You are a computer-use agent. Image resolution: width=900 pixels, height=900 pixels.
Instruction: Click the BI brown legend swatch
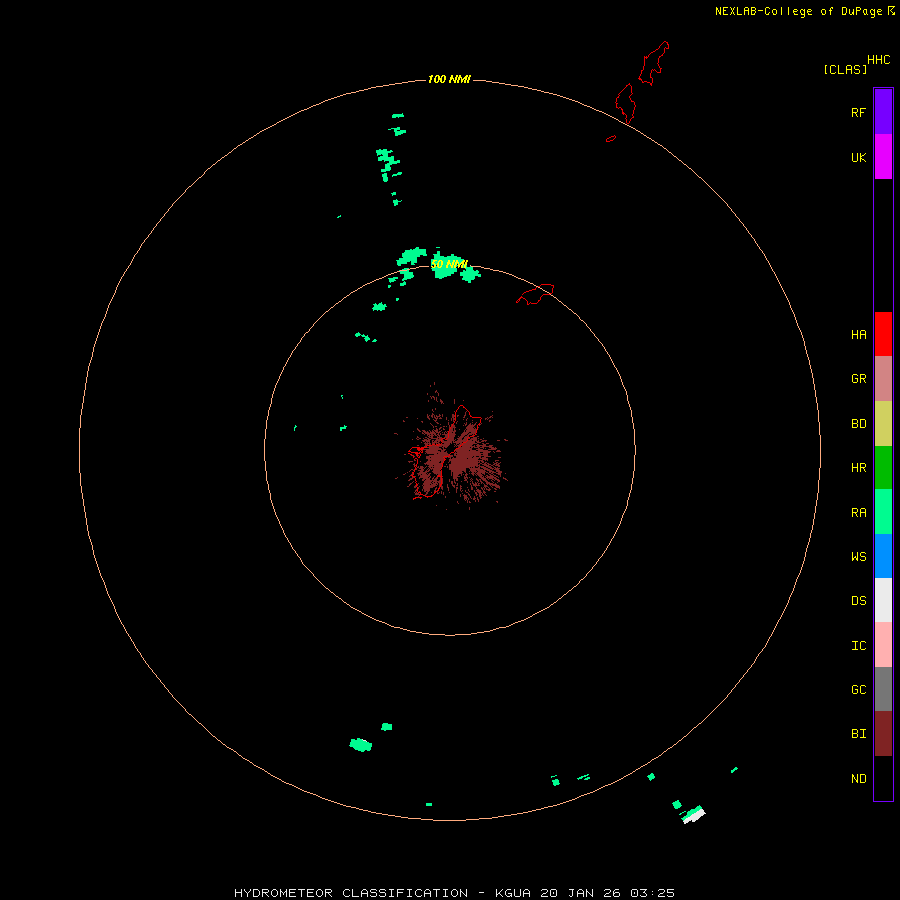click(883, 734)
